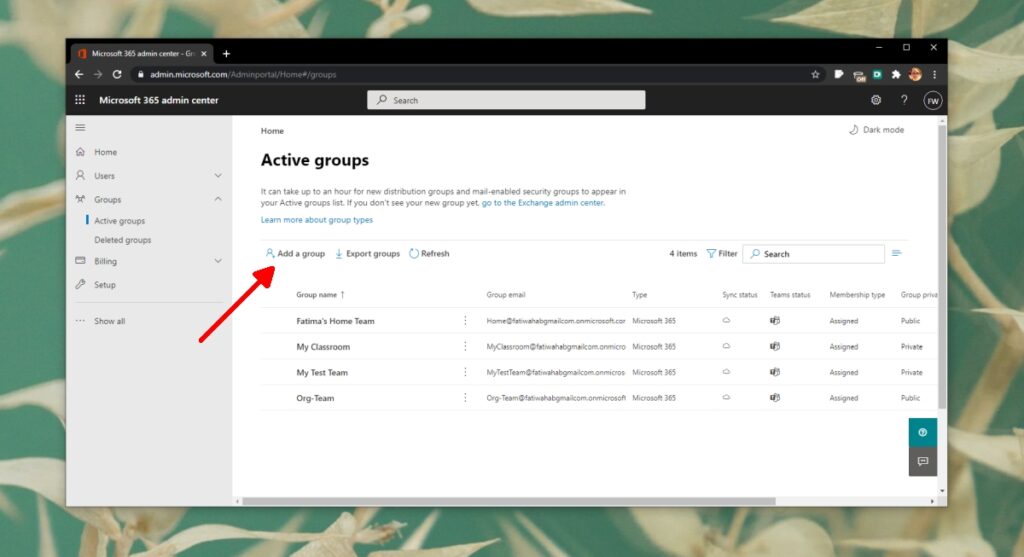Screen dimensions: 1024x557
Task: Click the Refresh button
Action: pos(429,253)
